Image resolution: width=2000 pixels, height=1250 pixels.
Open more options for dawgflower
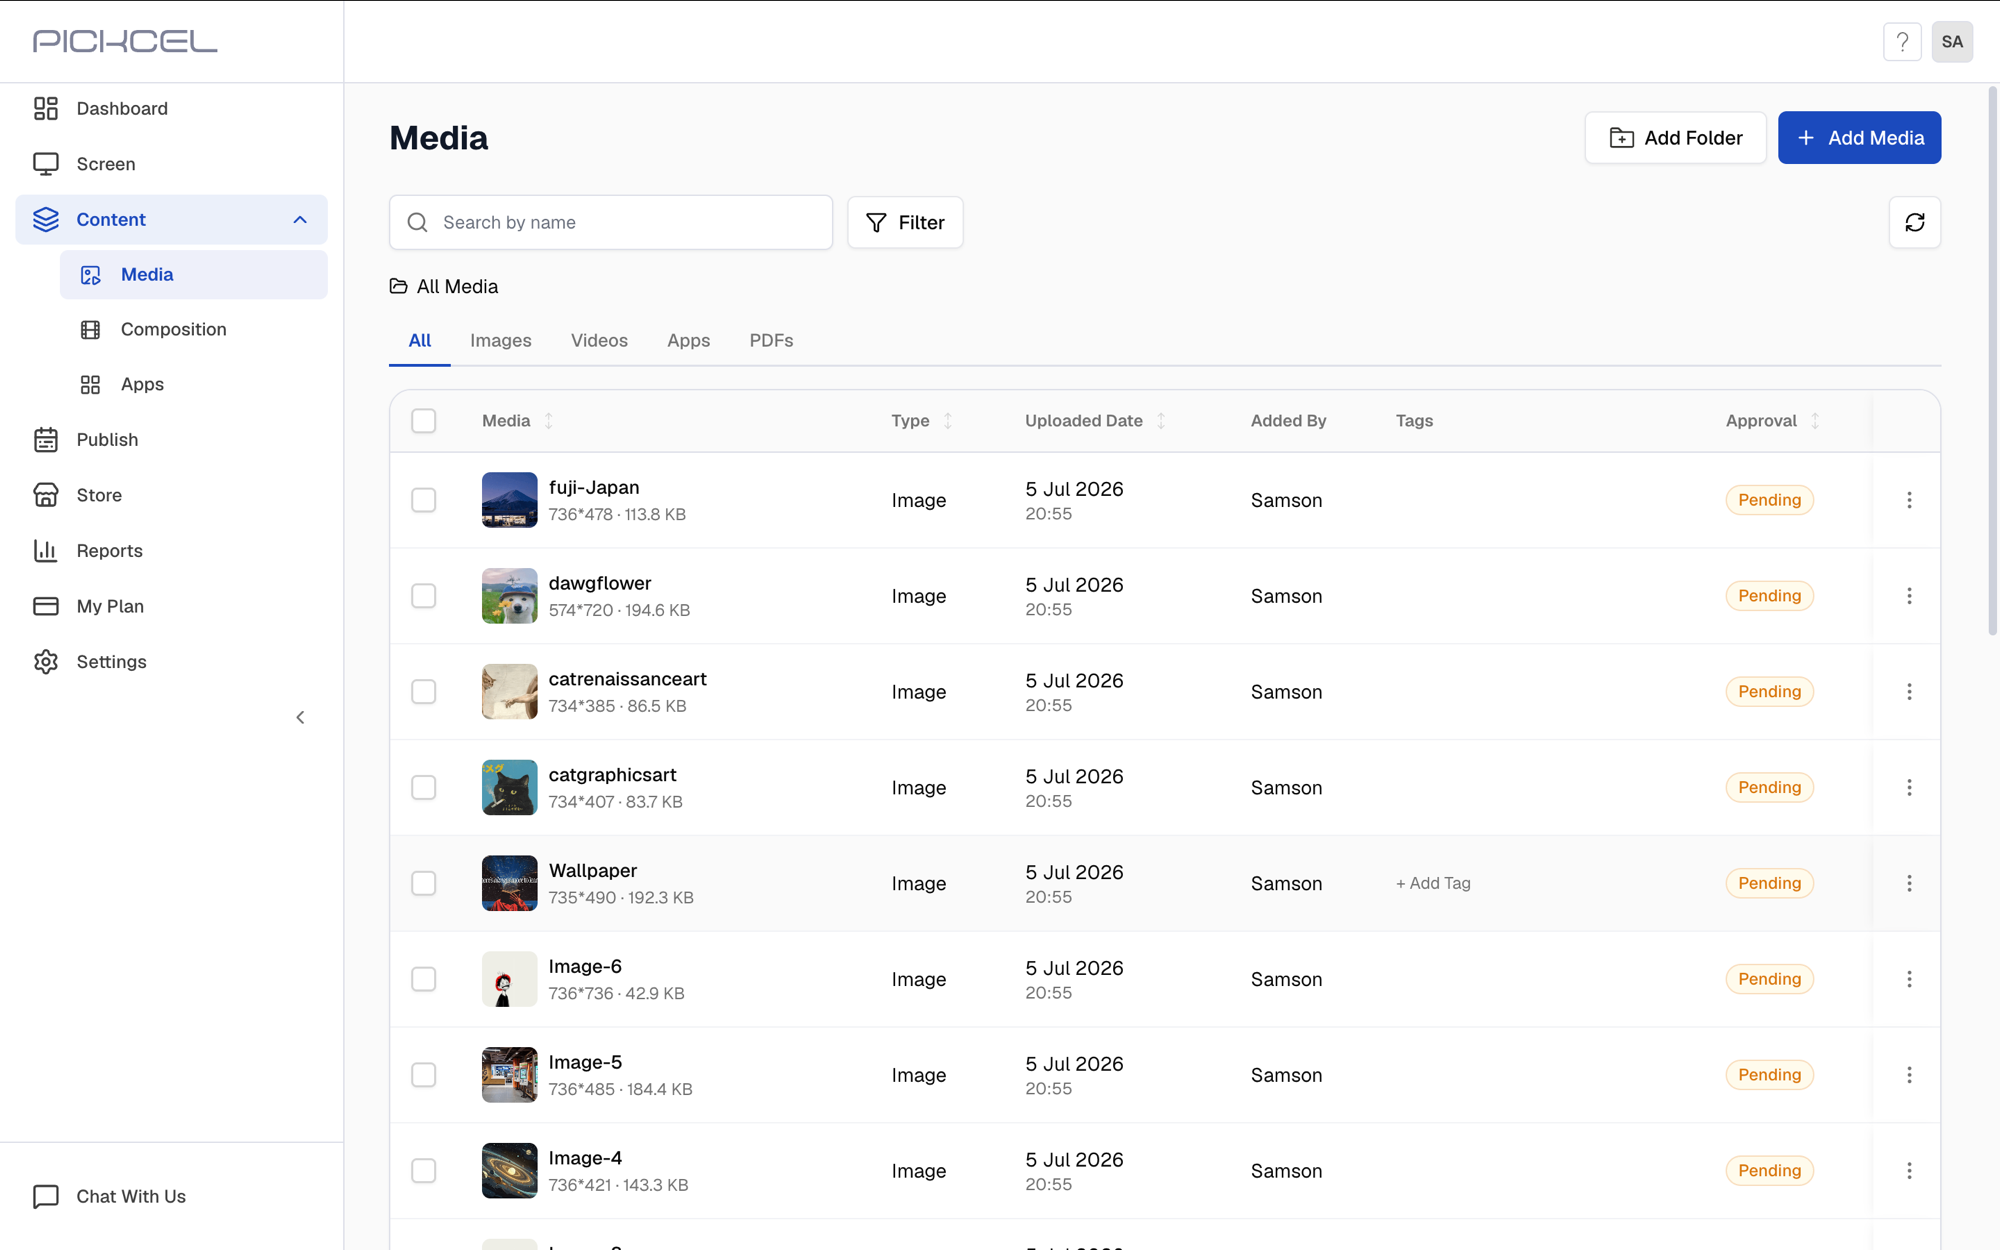pos(1909,596)
